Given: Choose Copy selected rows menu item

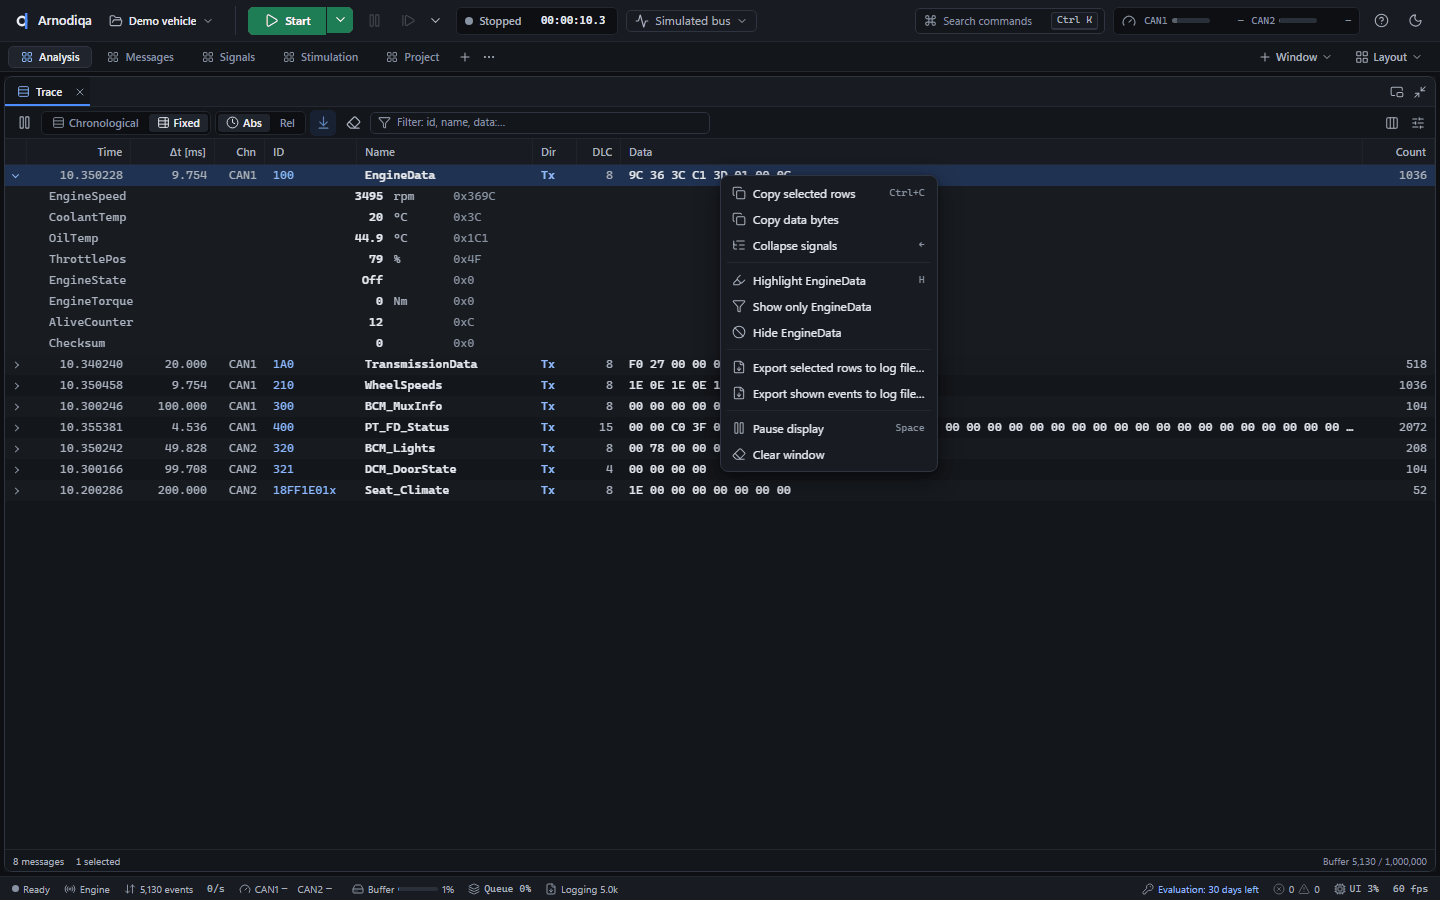Looking at the screenshot, I should (828, 194).
